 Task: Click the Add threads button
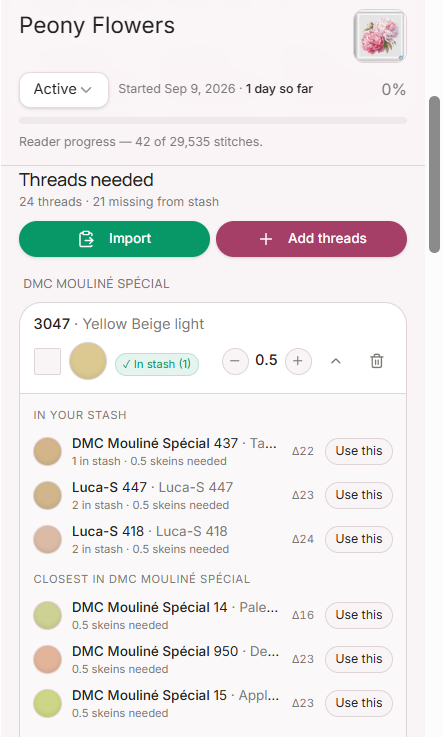point(311,239)
